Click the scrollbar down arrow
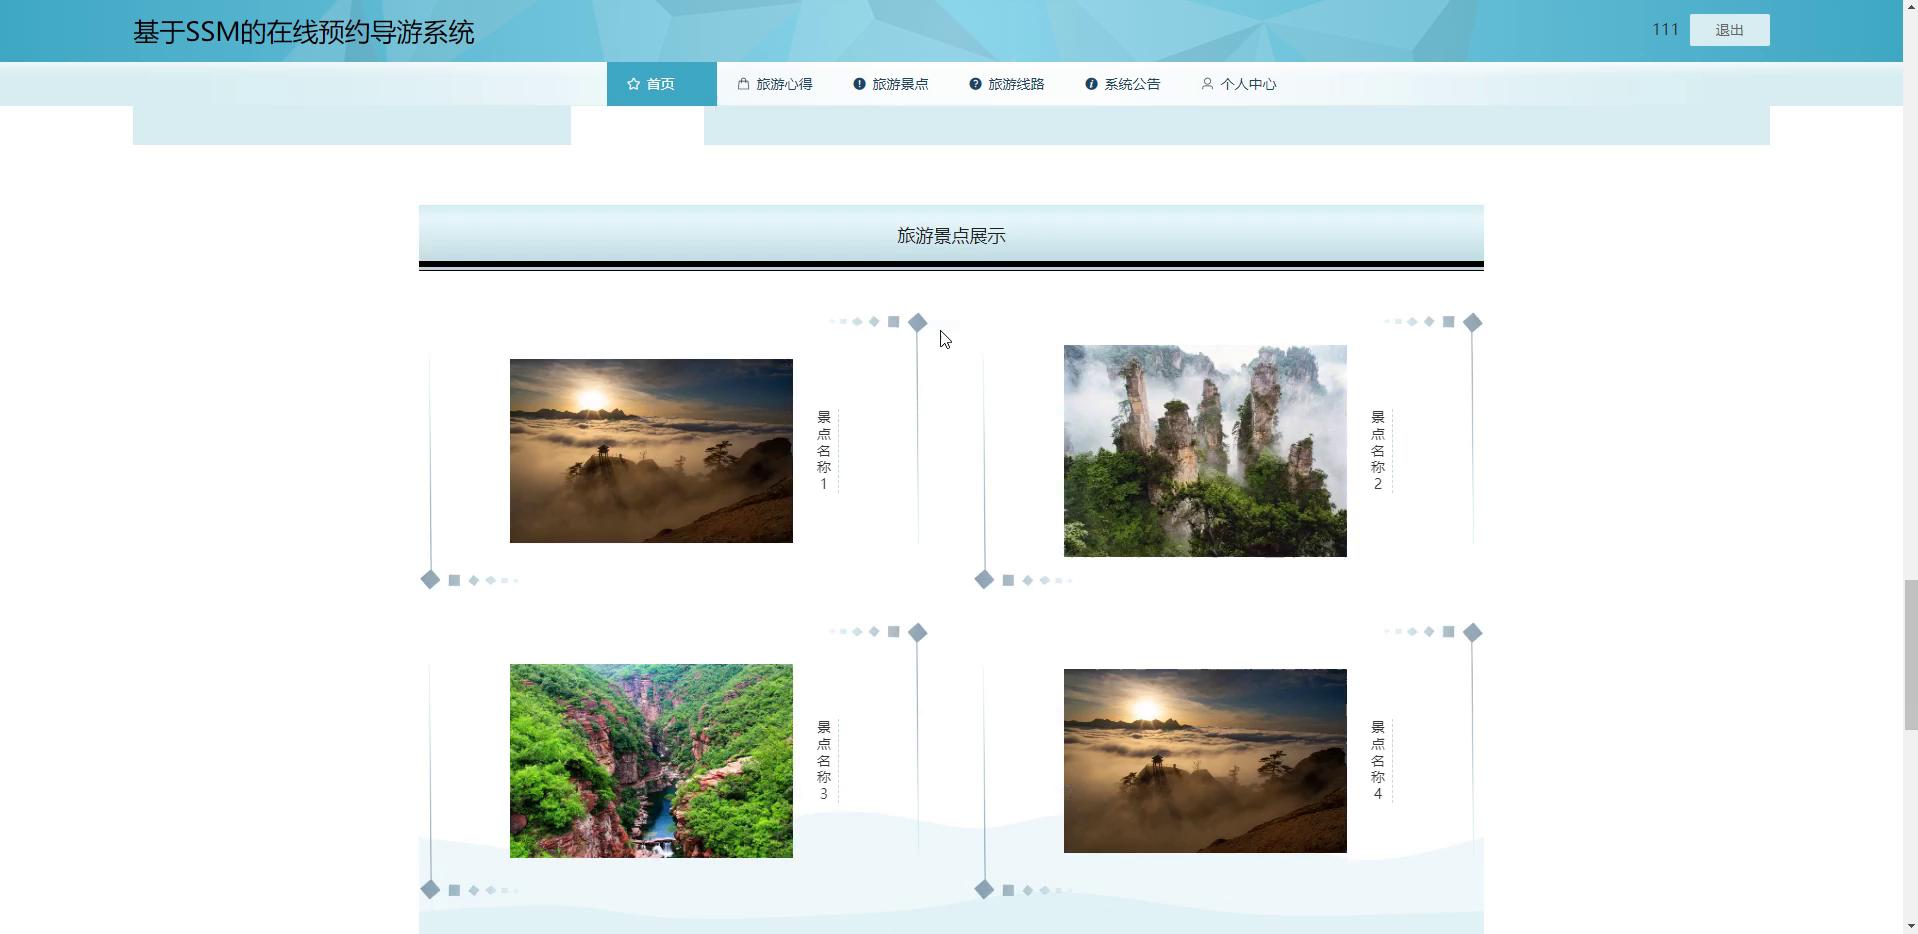Image resolution: width=1918 pixels, height=934 pixels. [1910, 926]
